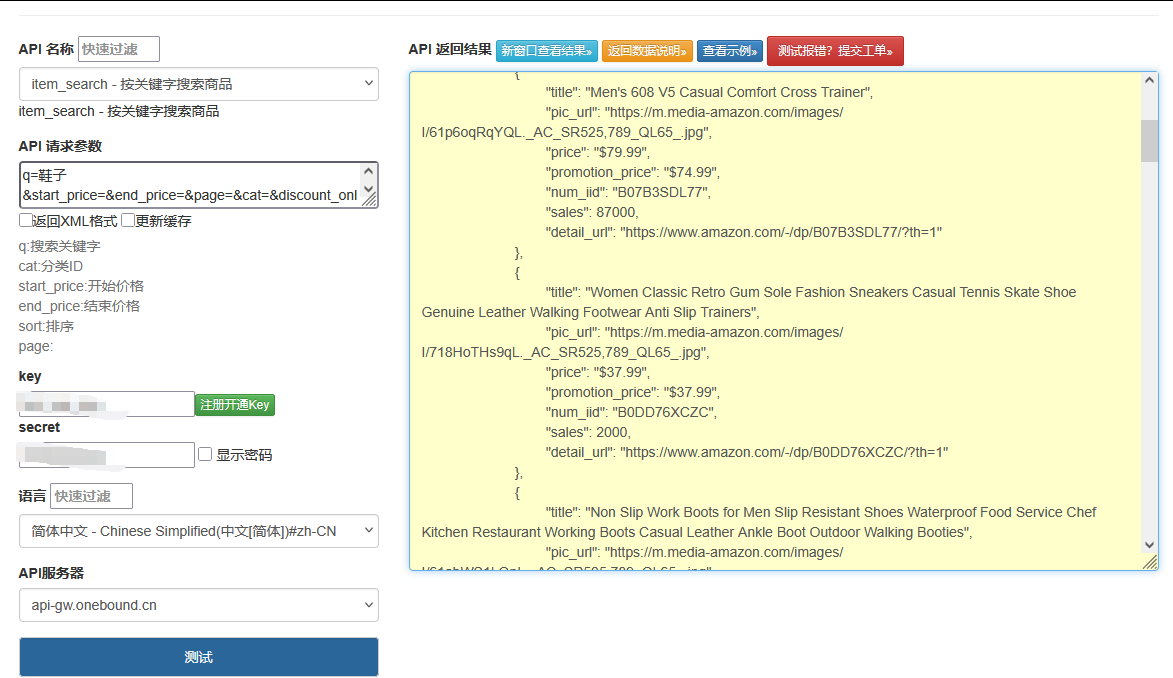1173x678 pixels.
Task: Click the "price": "$37.99" line
Action: (598, 372)
